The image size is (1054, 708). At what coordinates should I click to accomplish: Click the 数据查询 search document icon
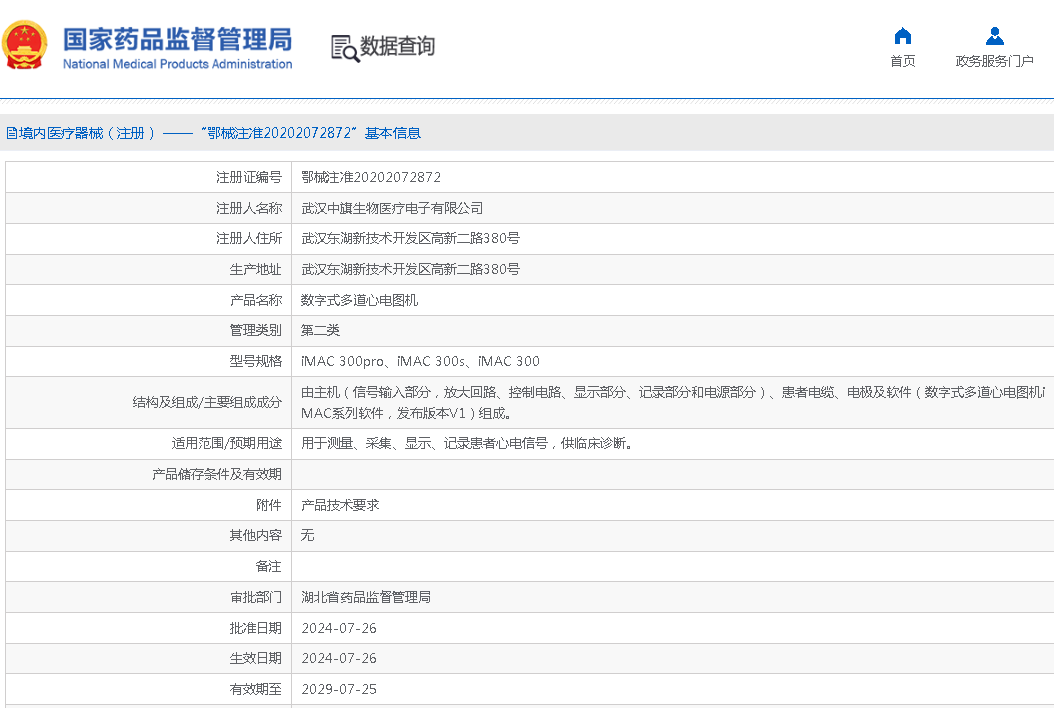tap(345, 48)
